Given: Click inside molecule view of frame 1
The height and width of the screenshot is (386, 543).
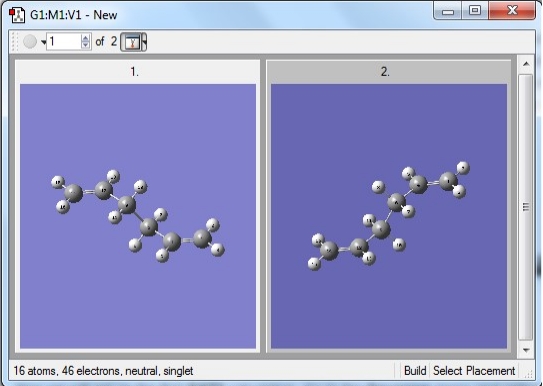Looking at the screenshot, I should coord(138,216).
